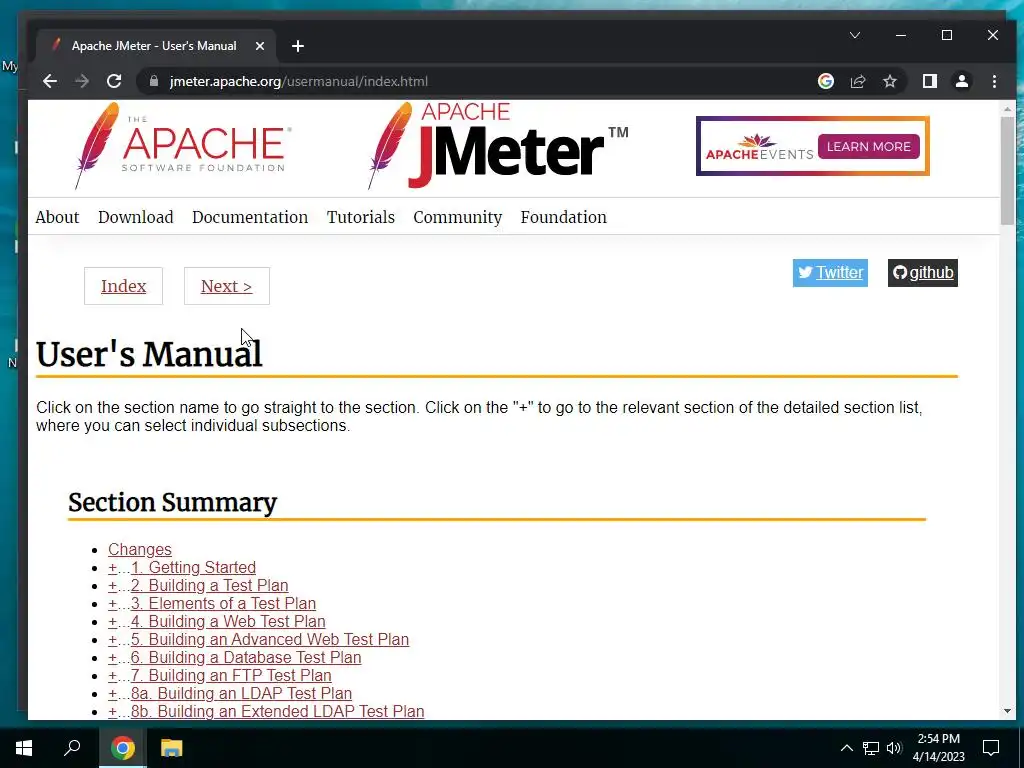Open 1. Getting Started section
The image size is (1024, 768).
pyautogui.click(x=193, y=568)
